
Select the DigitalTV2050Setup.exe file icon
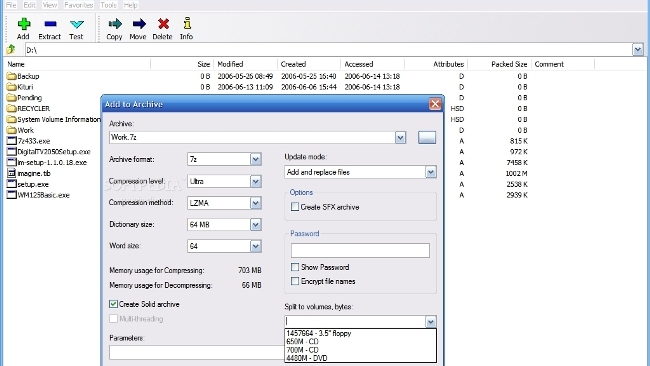click(12, 152)
